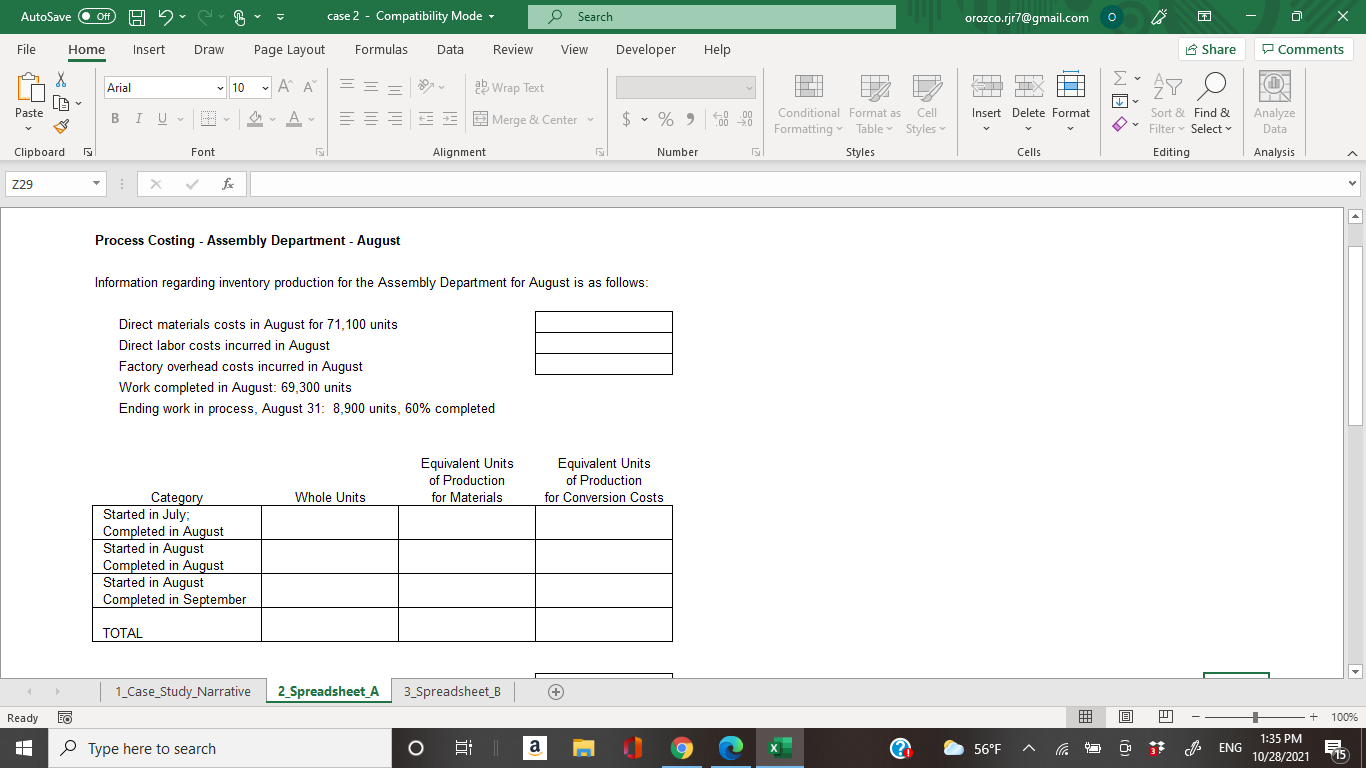Image resolution: width=1366 pixels, height=768 pixels.
Task: Click the Insert Function fx icon
Action: [228, 185]
